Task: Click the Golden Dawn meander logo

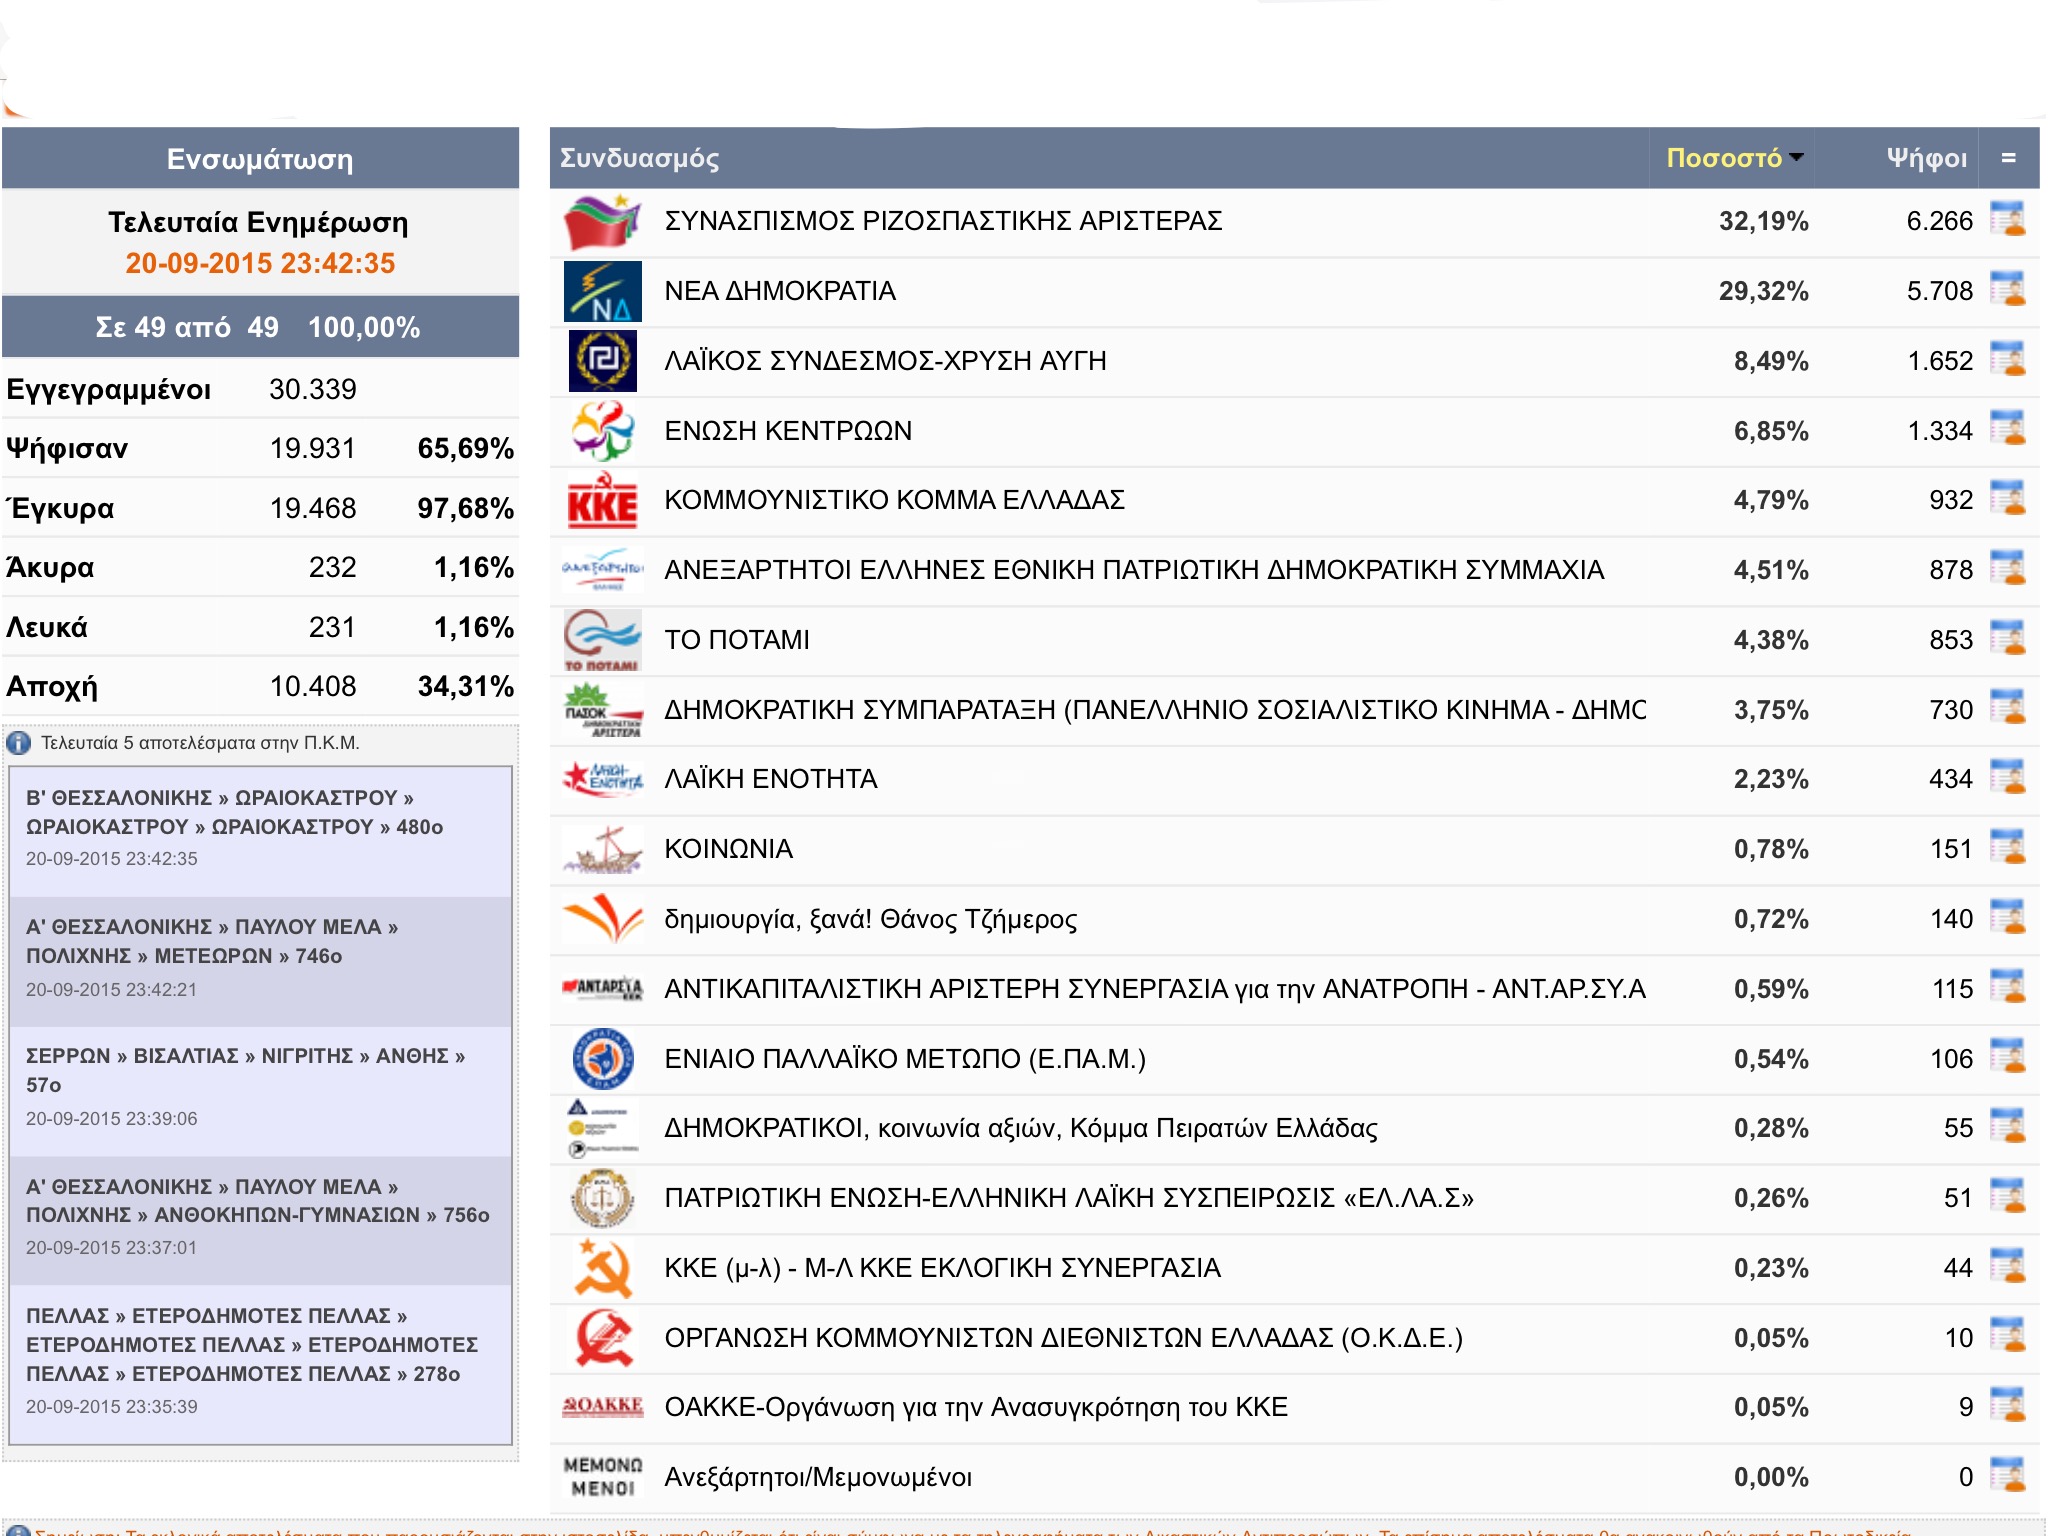Action: (602, 360)
